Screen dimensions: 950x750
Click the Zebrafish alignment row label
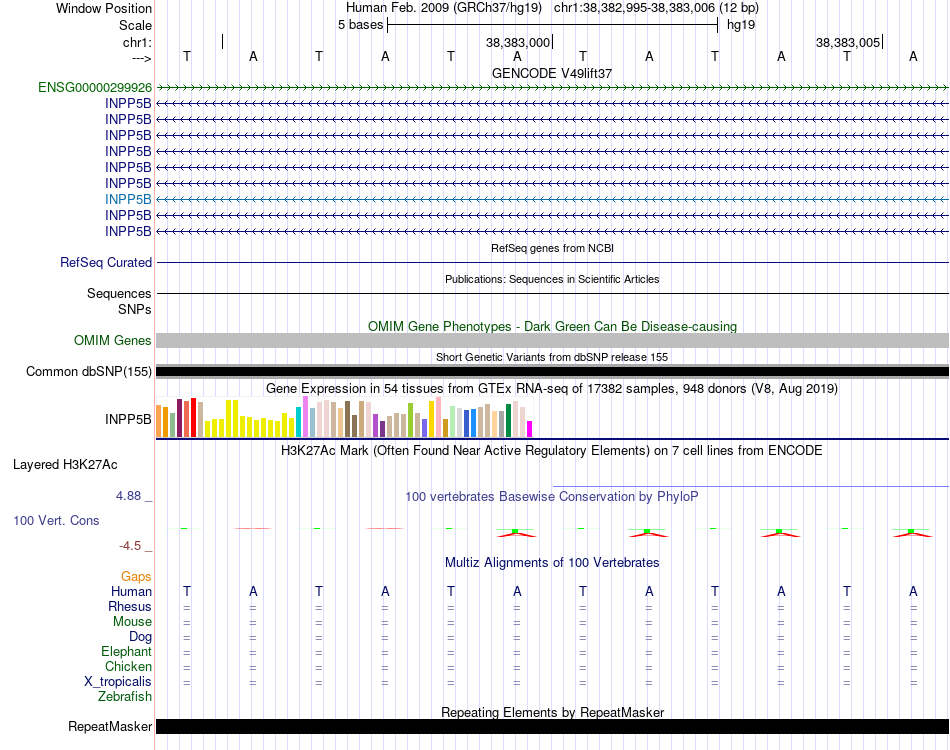(125, 697)
